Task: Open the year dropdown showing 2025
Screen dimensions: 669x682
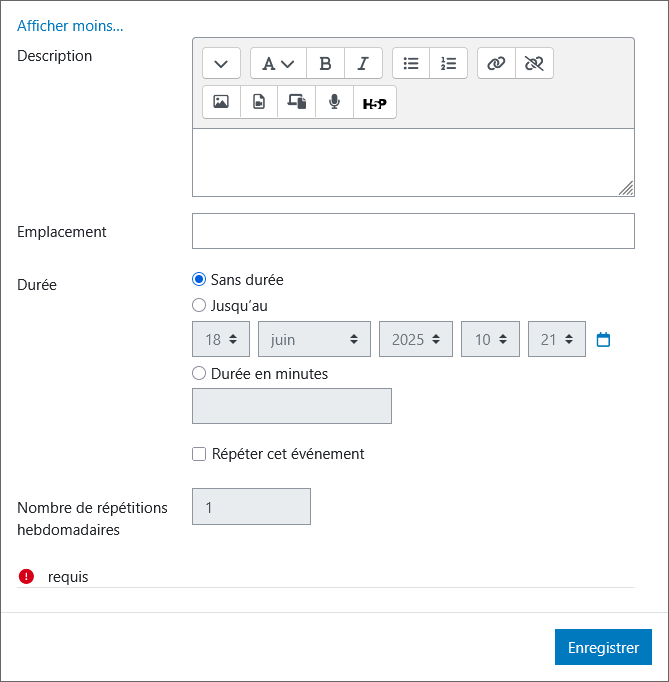Action: click(x=415, y=340)
